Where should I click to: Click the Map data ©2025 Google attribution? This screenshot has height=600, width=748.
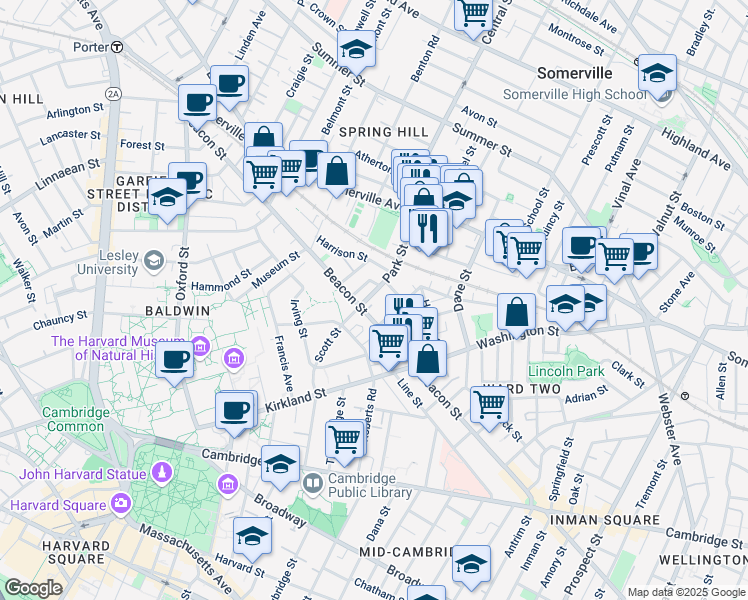[686, 593]
